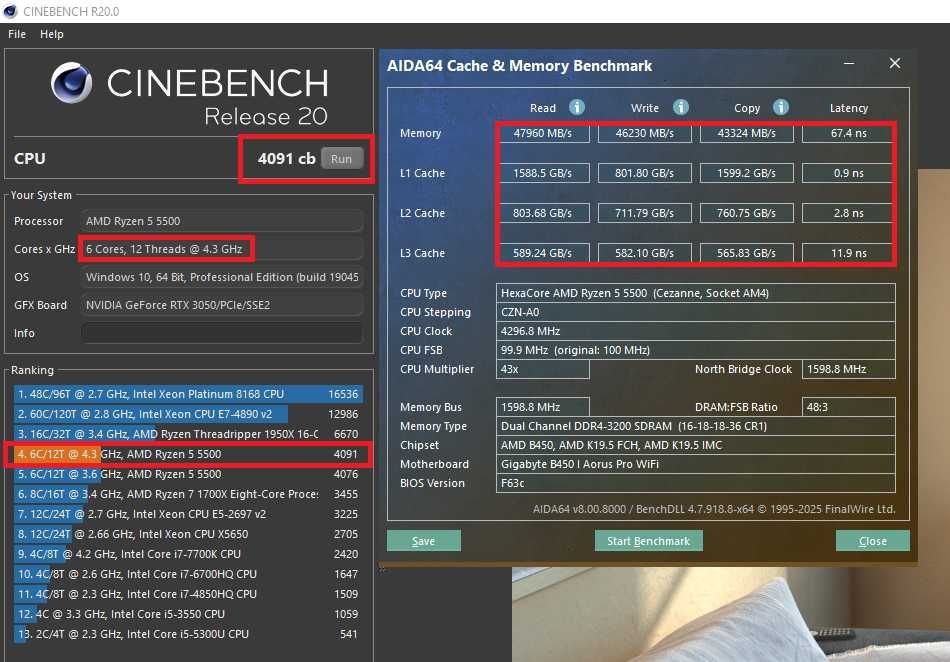Click Memory Type Dual Channel DDR4-3200 field
The width and height of the screenshot is (950, 662).
tap(696, 426)
